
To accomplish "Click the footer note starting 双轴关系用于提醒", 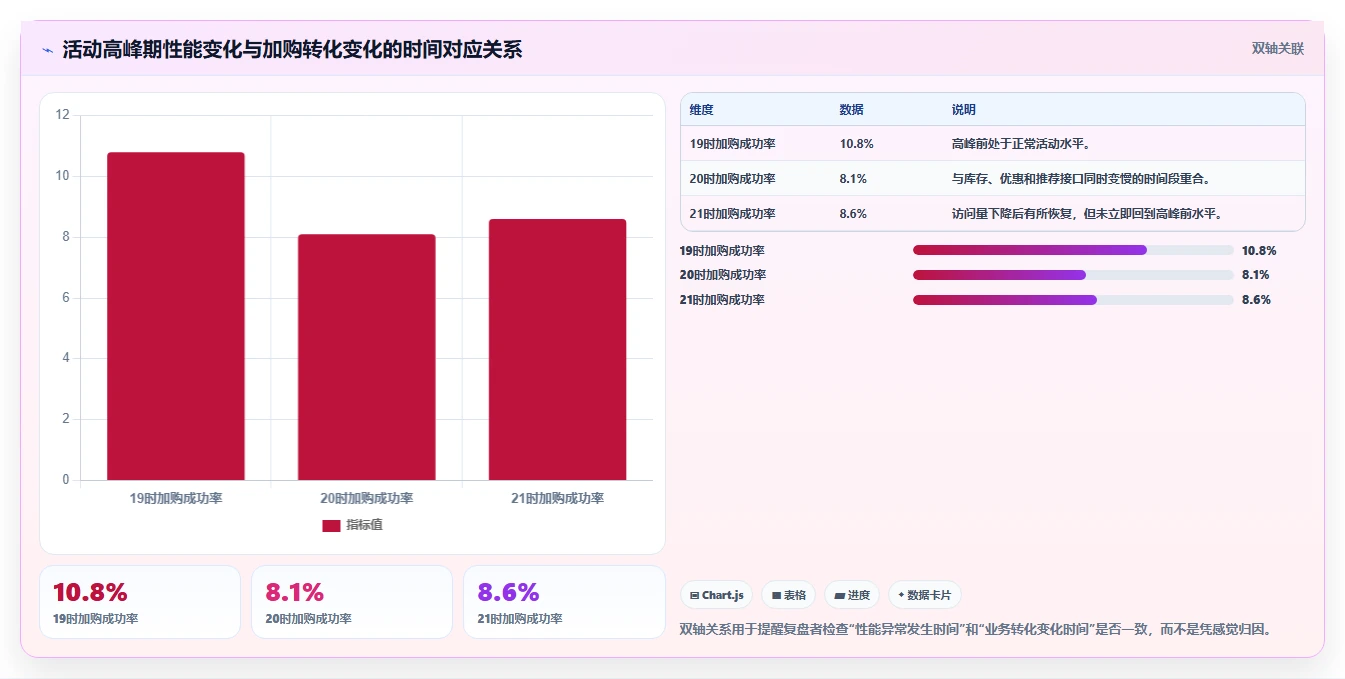I will tap(975, 629).
